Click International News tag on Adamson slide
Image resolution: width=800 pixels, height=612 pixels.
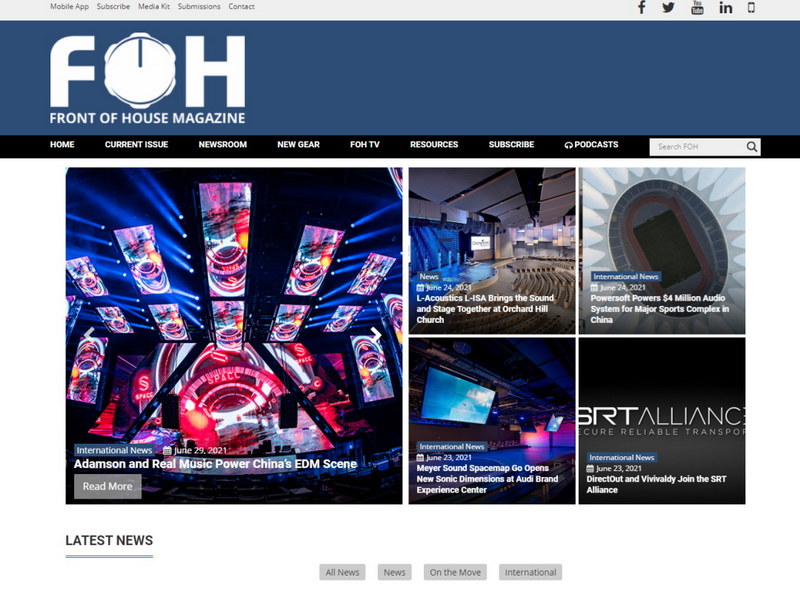point(114,450)
